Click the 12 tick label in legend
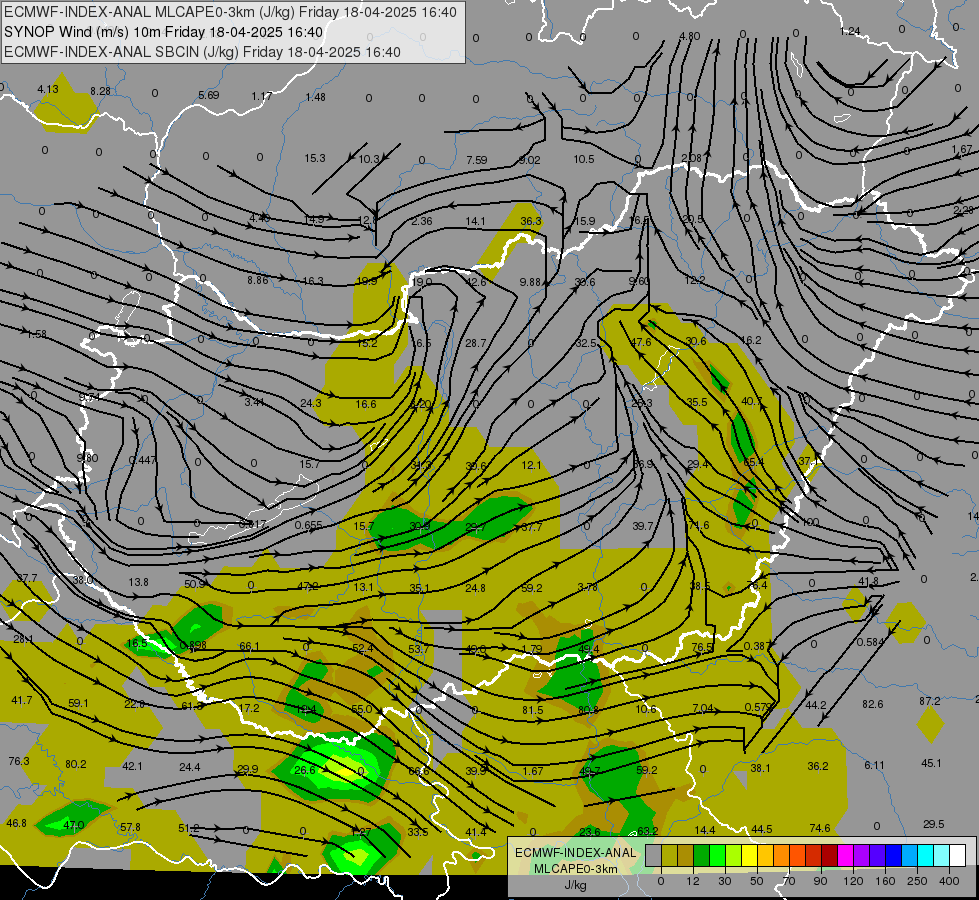Image resolution: width=979 pixels, height=900 pixels. coord(693,881)
